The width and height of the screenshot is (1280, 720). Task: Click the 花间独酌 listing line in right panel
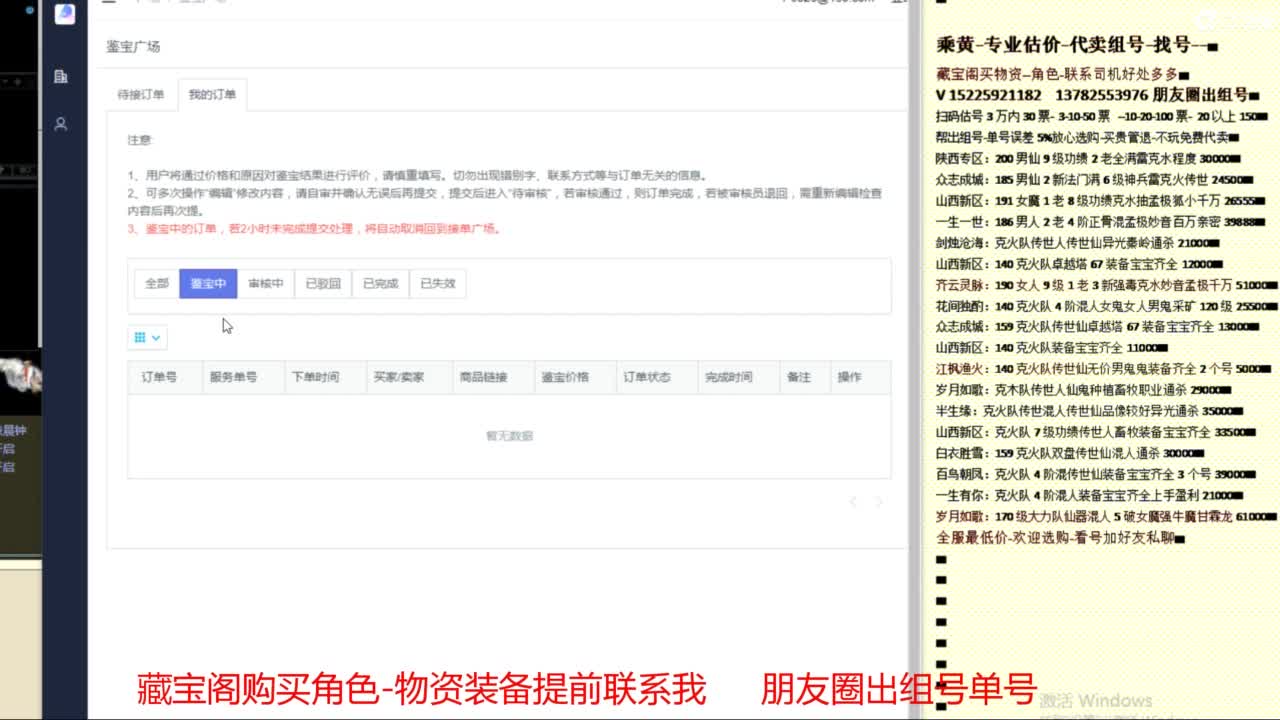[x=1107, y=305]
